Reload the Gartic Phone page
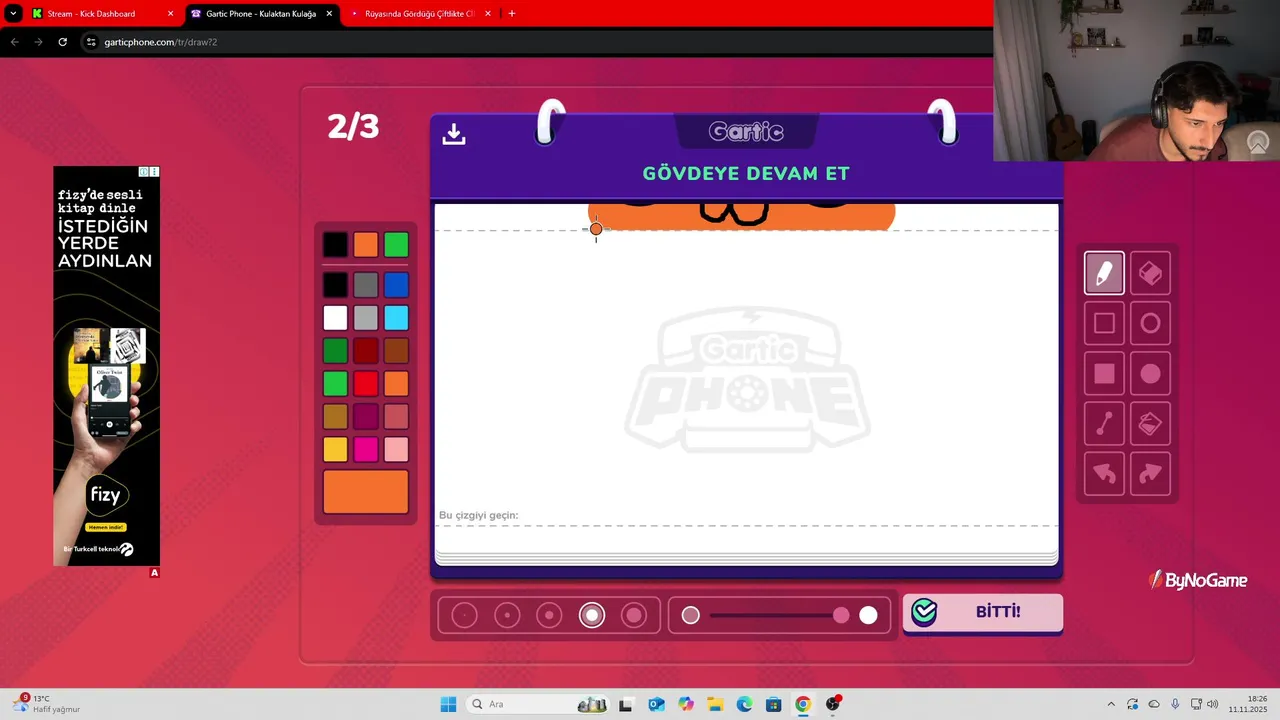Image resolution: width=1280 pixels, height=720 pixels. 62,42
